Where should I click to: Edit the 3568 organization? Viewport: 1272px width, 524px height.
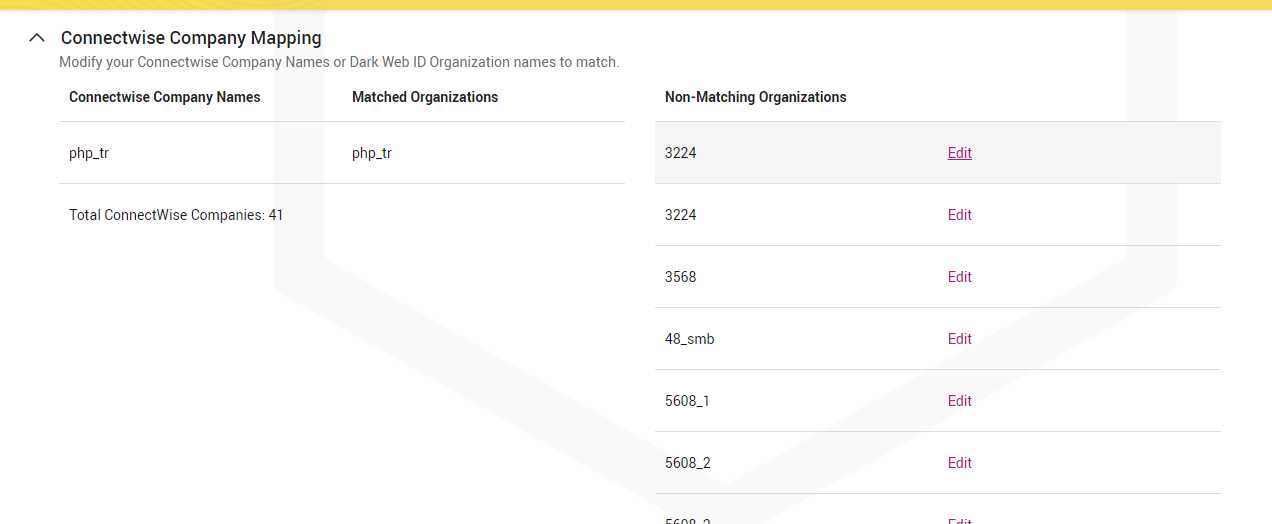click(959, 277)
